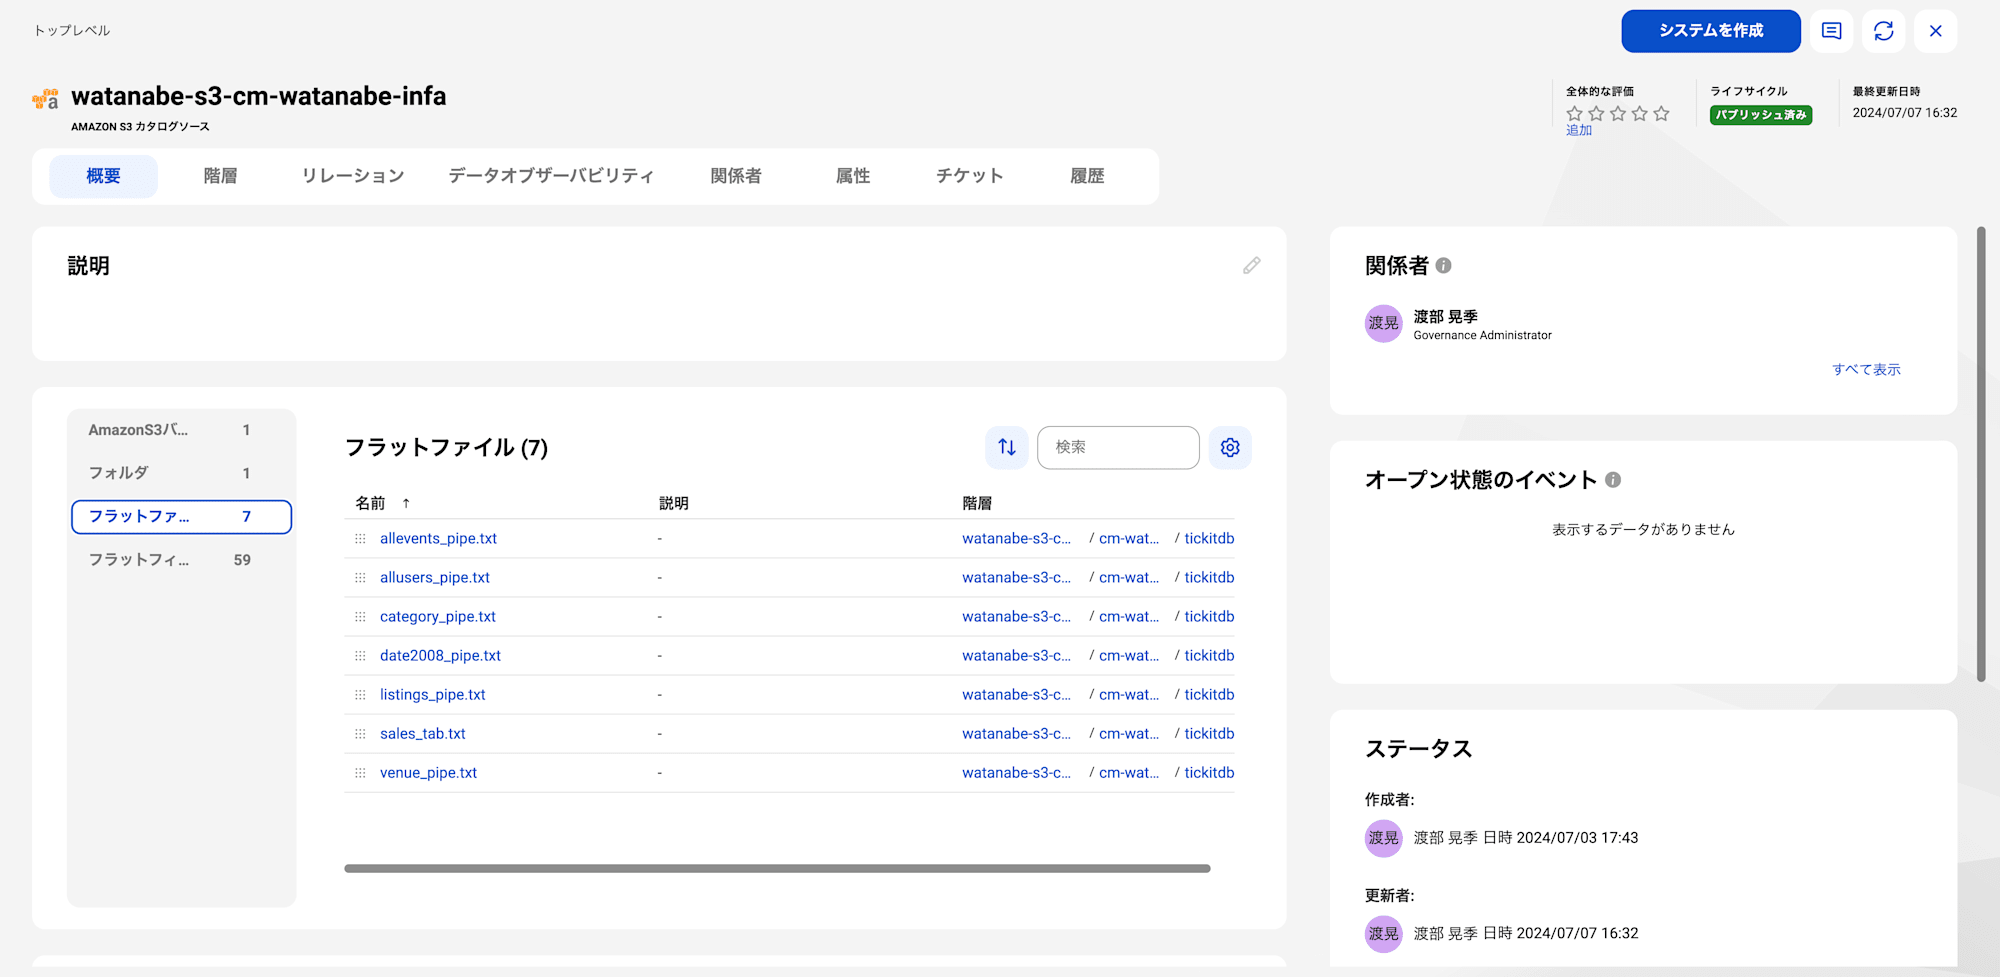Screen dimensions: 2000x977
Task: Click the 説明 column header
Action: 673,503
